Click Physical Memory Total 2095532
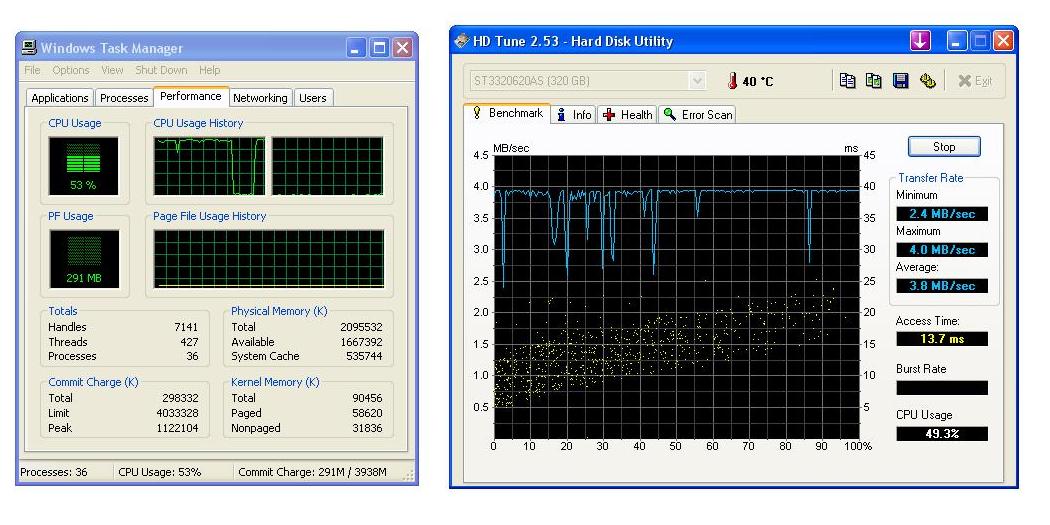This screenshot has width=1050, height=525. (x=362, y=327)
